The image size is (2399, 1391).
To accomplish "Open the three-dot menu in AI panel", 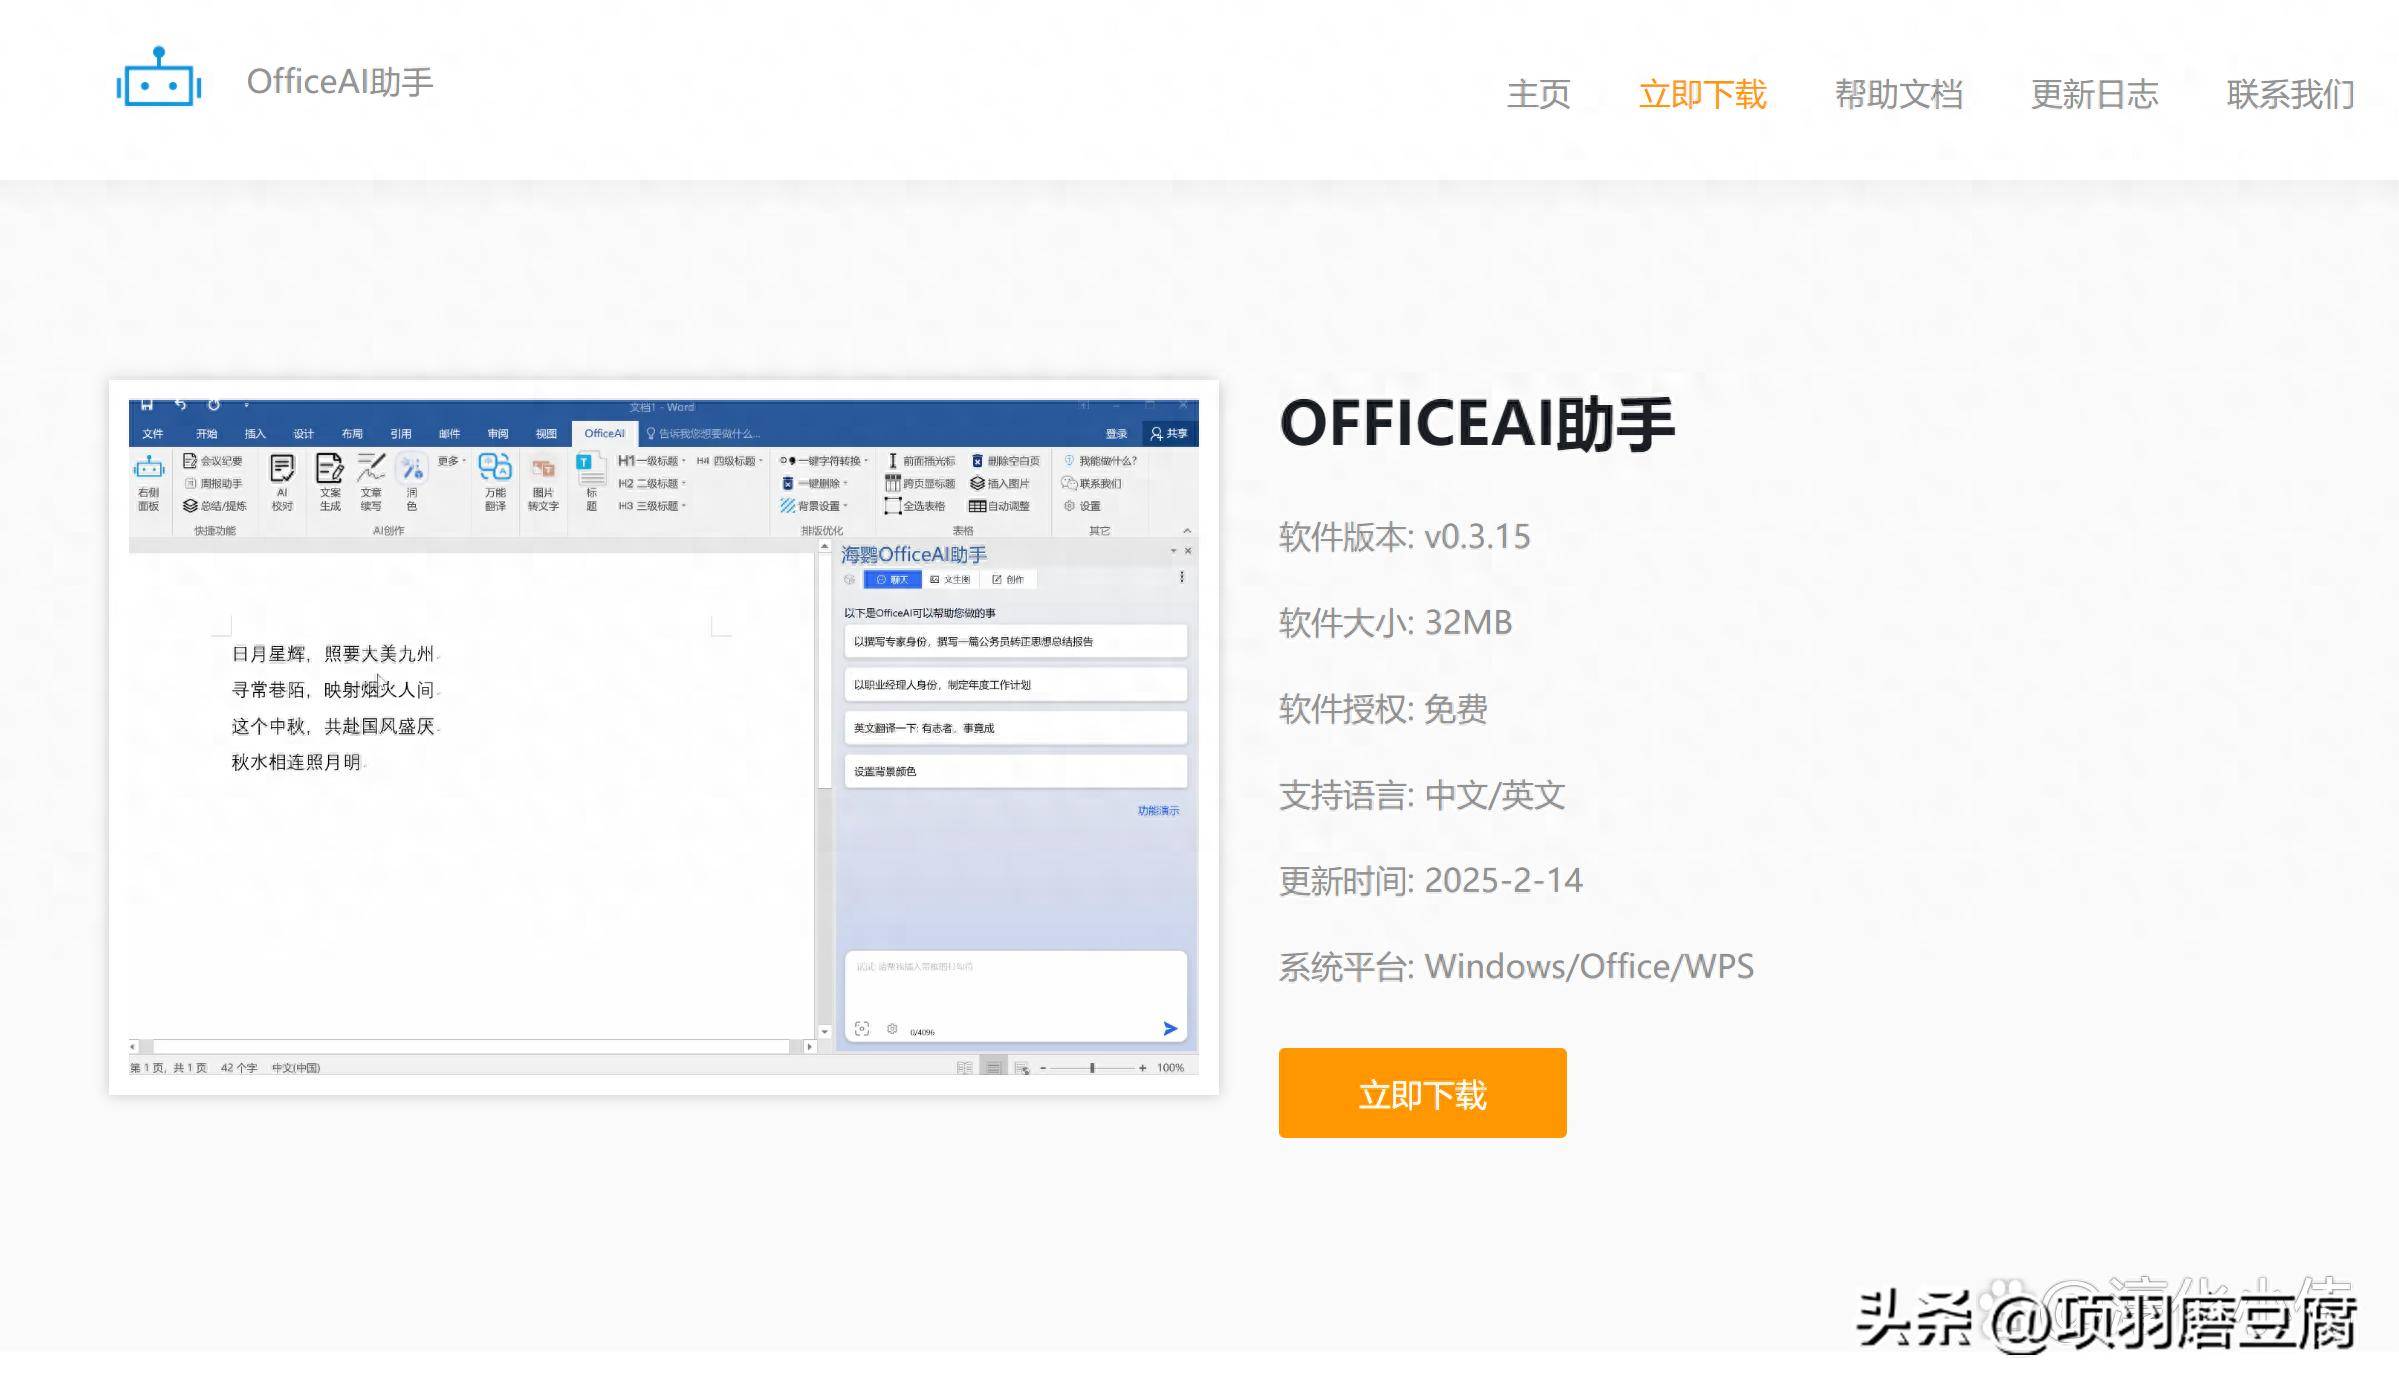I will (1182, 578).
